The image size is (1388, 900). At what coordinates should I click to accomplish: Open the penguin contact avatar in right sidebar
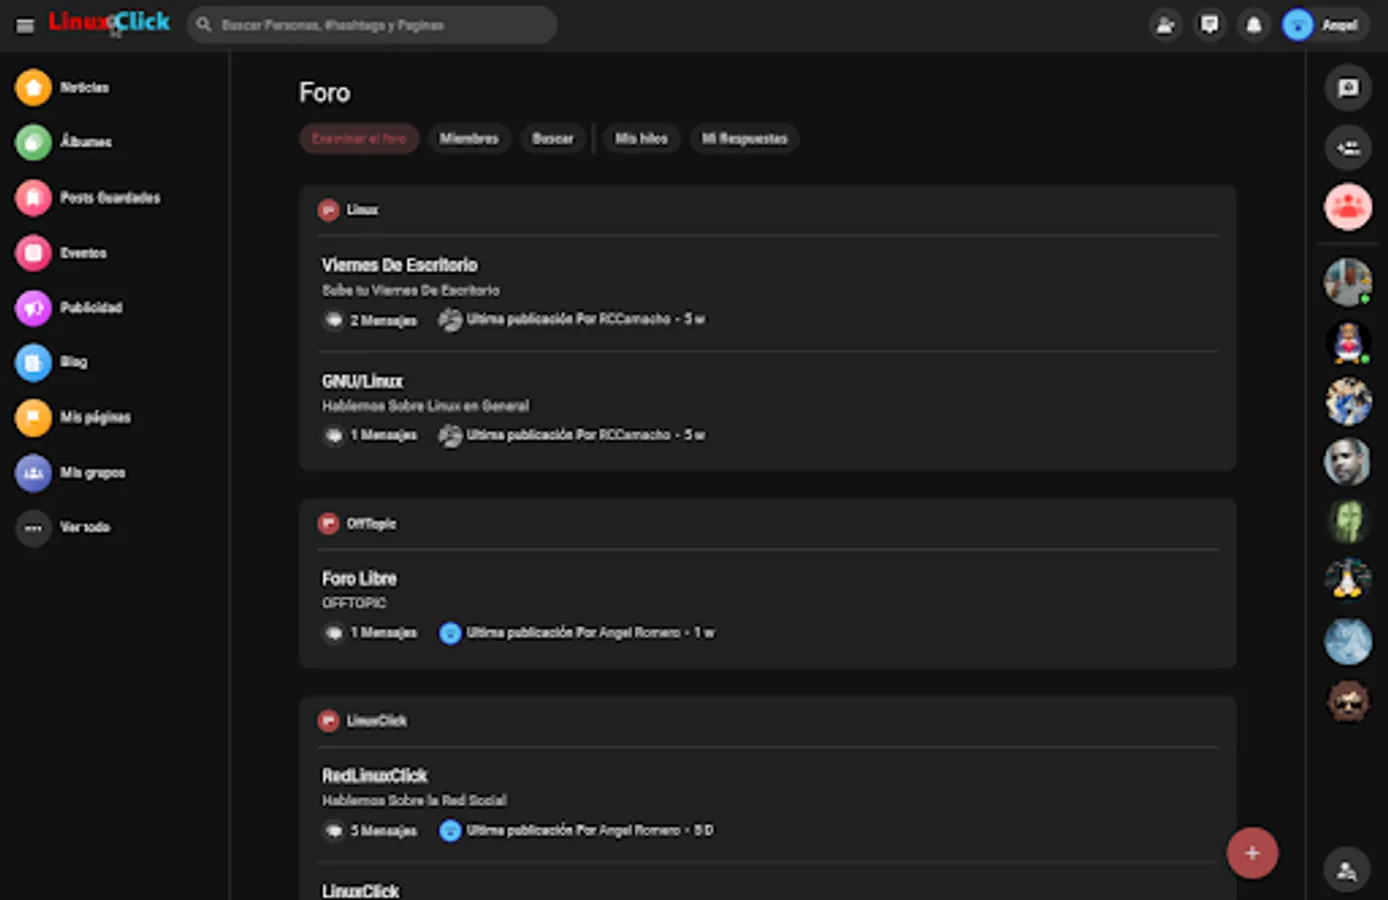pos(1348,582)
